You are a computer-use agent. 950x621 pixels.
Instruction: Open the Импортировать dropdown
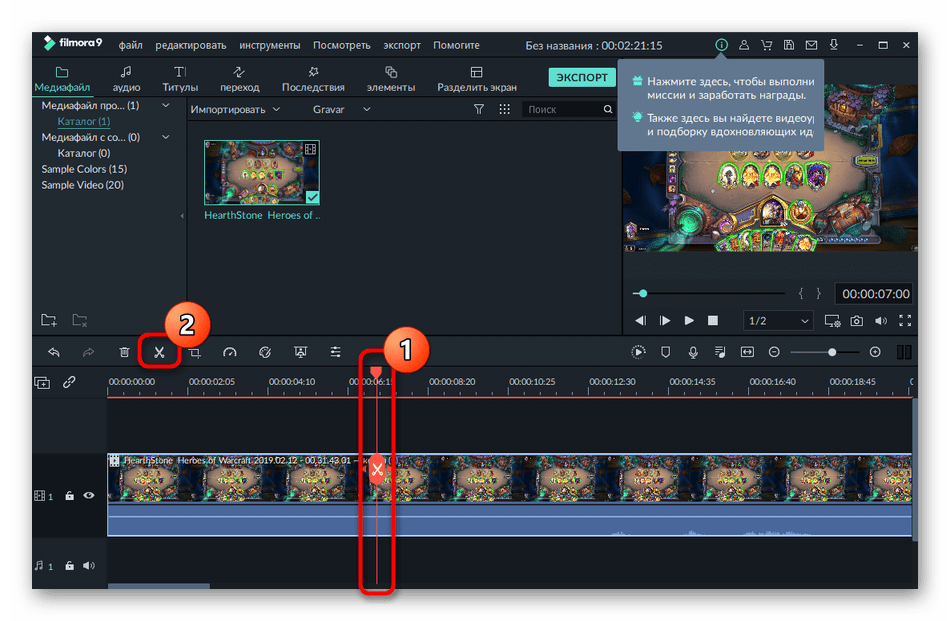tap(236, 109)
